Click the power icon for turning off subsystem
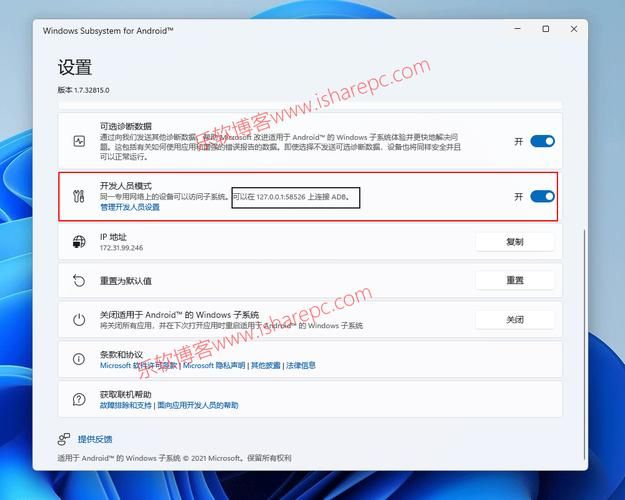Screen dimensions: 625x500 (x=79, y=321)
